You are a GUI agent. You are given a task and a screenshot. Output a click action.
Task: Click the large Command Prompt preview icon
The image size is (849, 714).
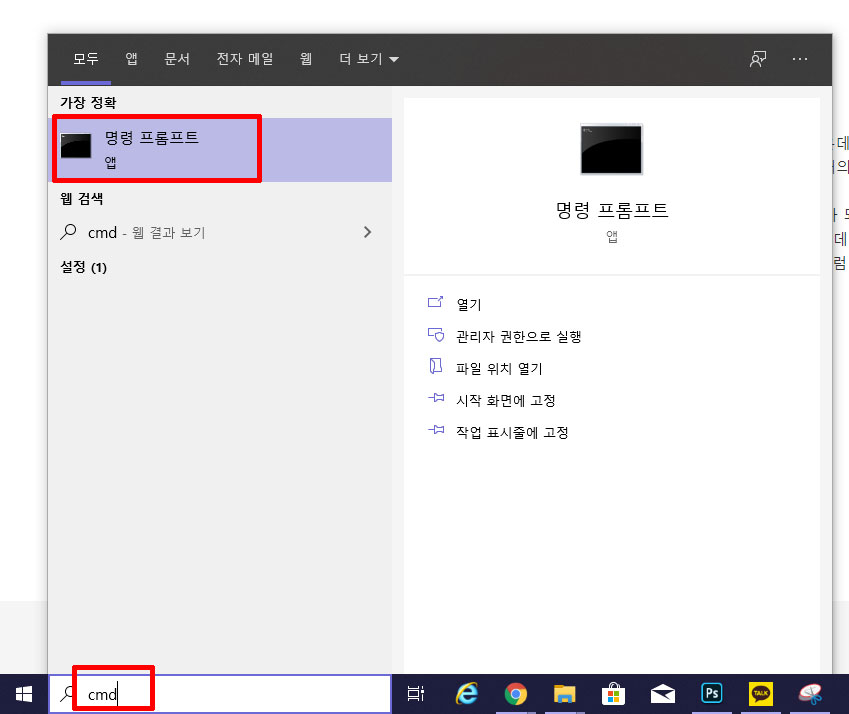pyautogui.click(x=611, y=149)
